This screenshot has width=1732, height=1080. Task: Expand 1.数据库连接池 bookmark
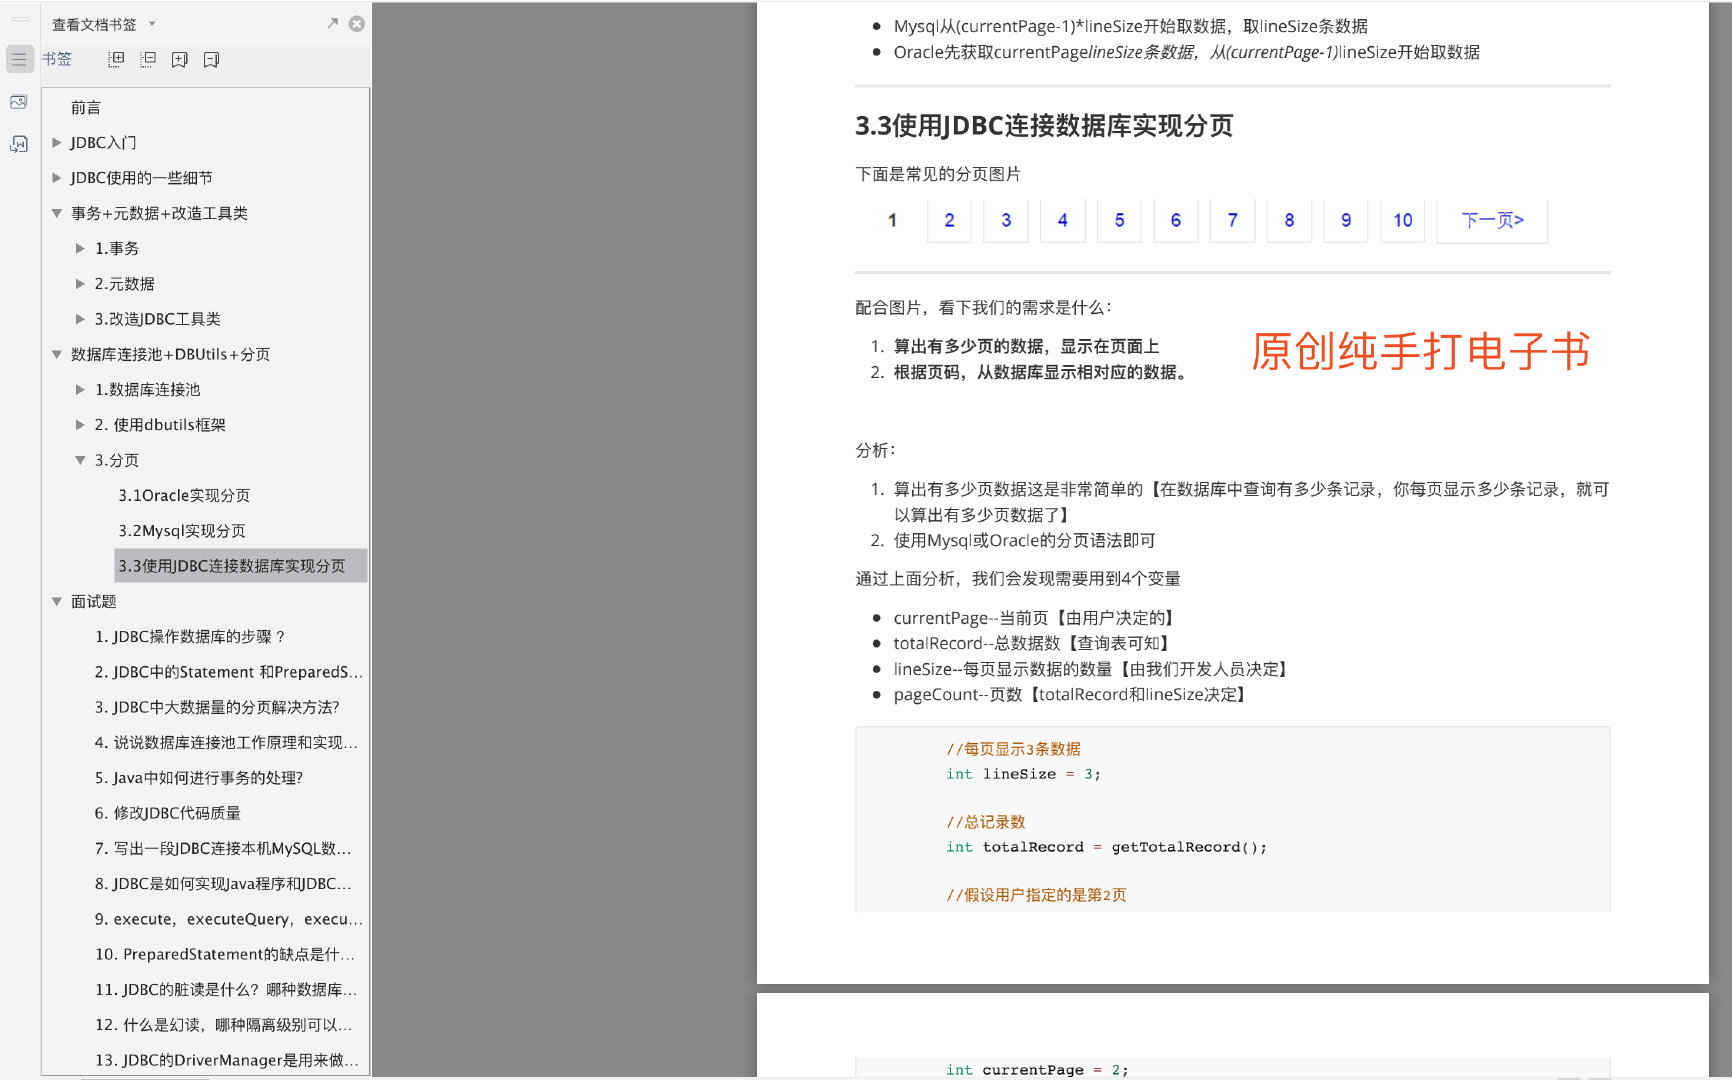click(80, 390)
